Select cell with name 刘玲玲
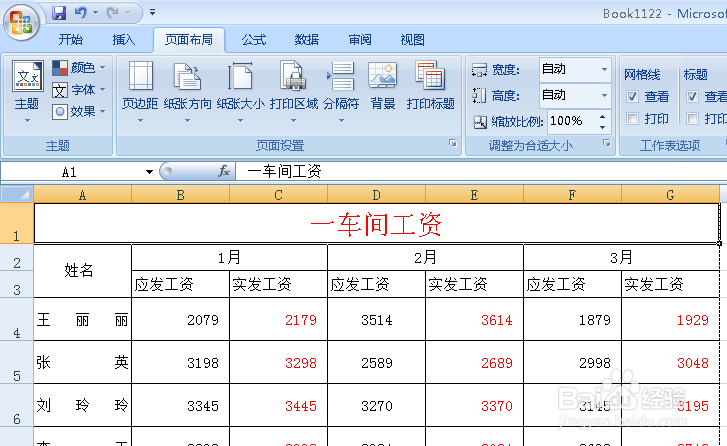 pyautogui.click(x=83, y=406)
